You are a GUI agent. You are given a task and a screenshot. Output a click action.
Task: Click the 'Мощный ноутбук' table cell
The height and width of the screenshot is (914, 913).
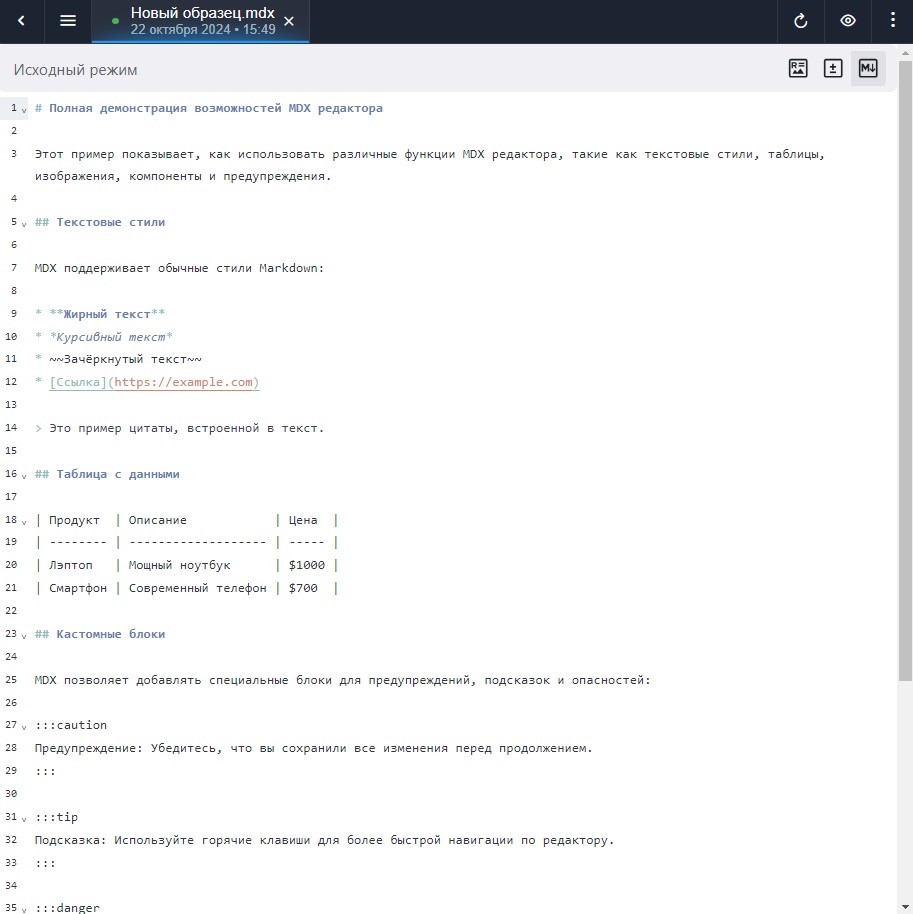tap(180, 565)
